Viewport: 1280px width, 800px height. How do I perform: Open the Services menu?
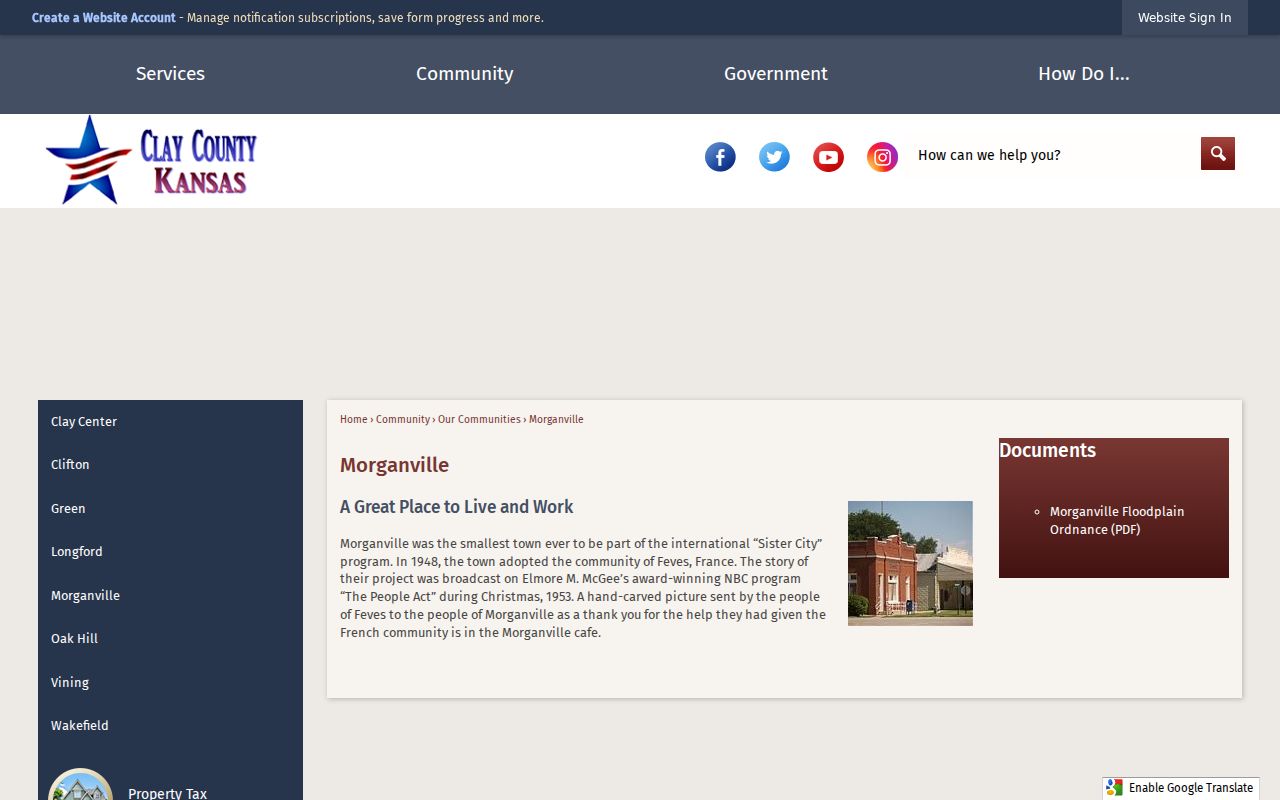pyautogui.click(x=170, y=74)
